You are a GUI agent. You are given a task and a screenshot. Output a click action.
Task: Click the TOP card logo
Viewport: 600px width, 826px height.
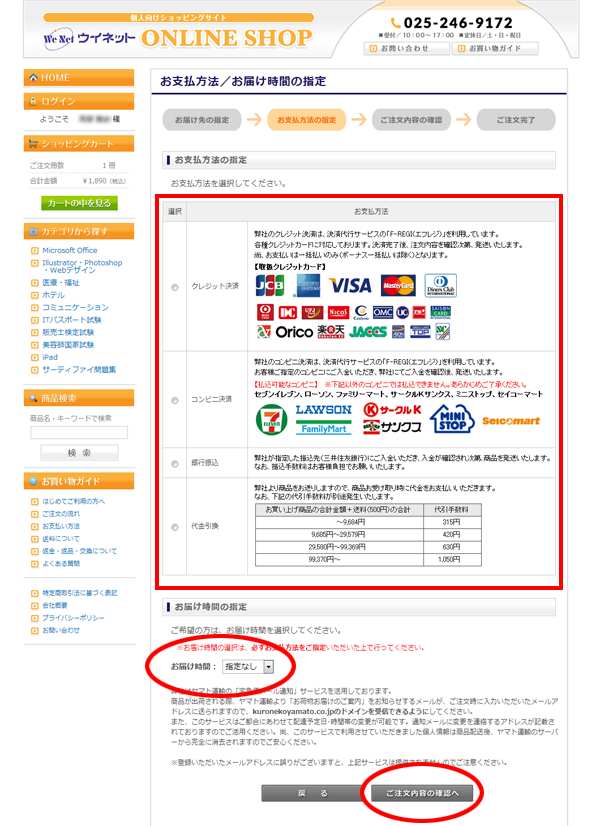pos(420,332)
